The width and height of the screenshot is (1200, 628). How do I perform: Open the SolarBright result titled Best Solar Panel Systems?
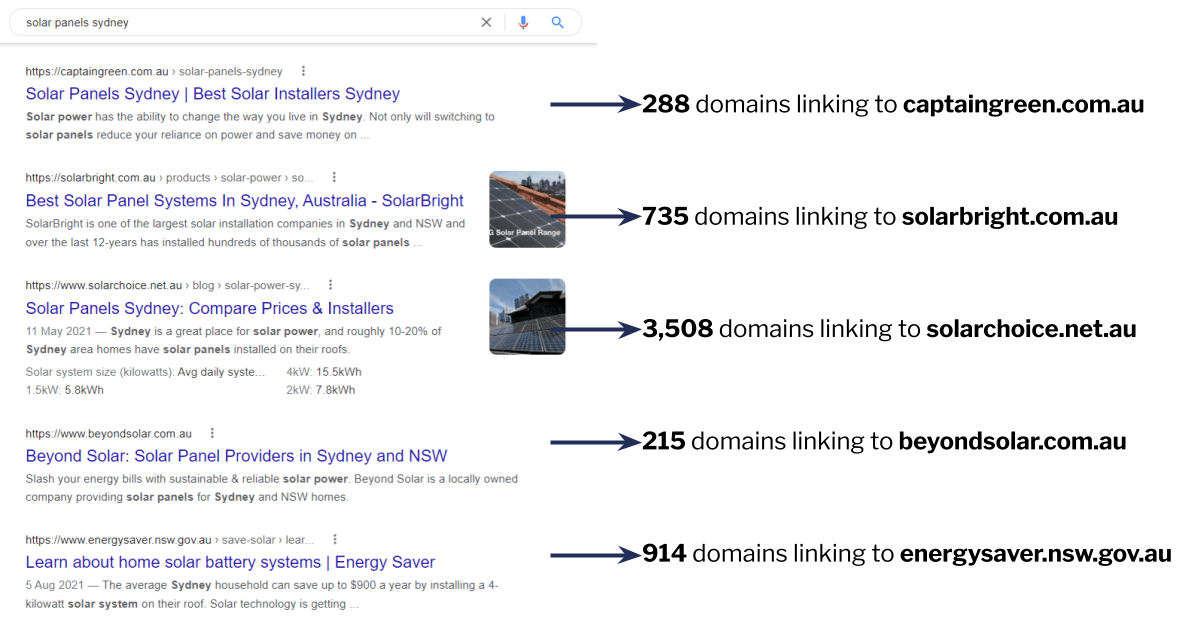(244, 200)
